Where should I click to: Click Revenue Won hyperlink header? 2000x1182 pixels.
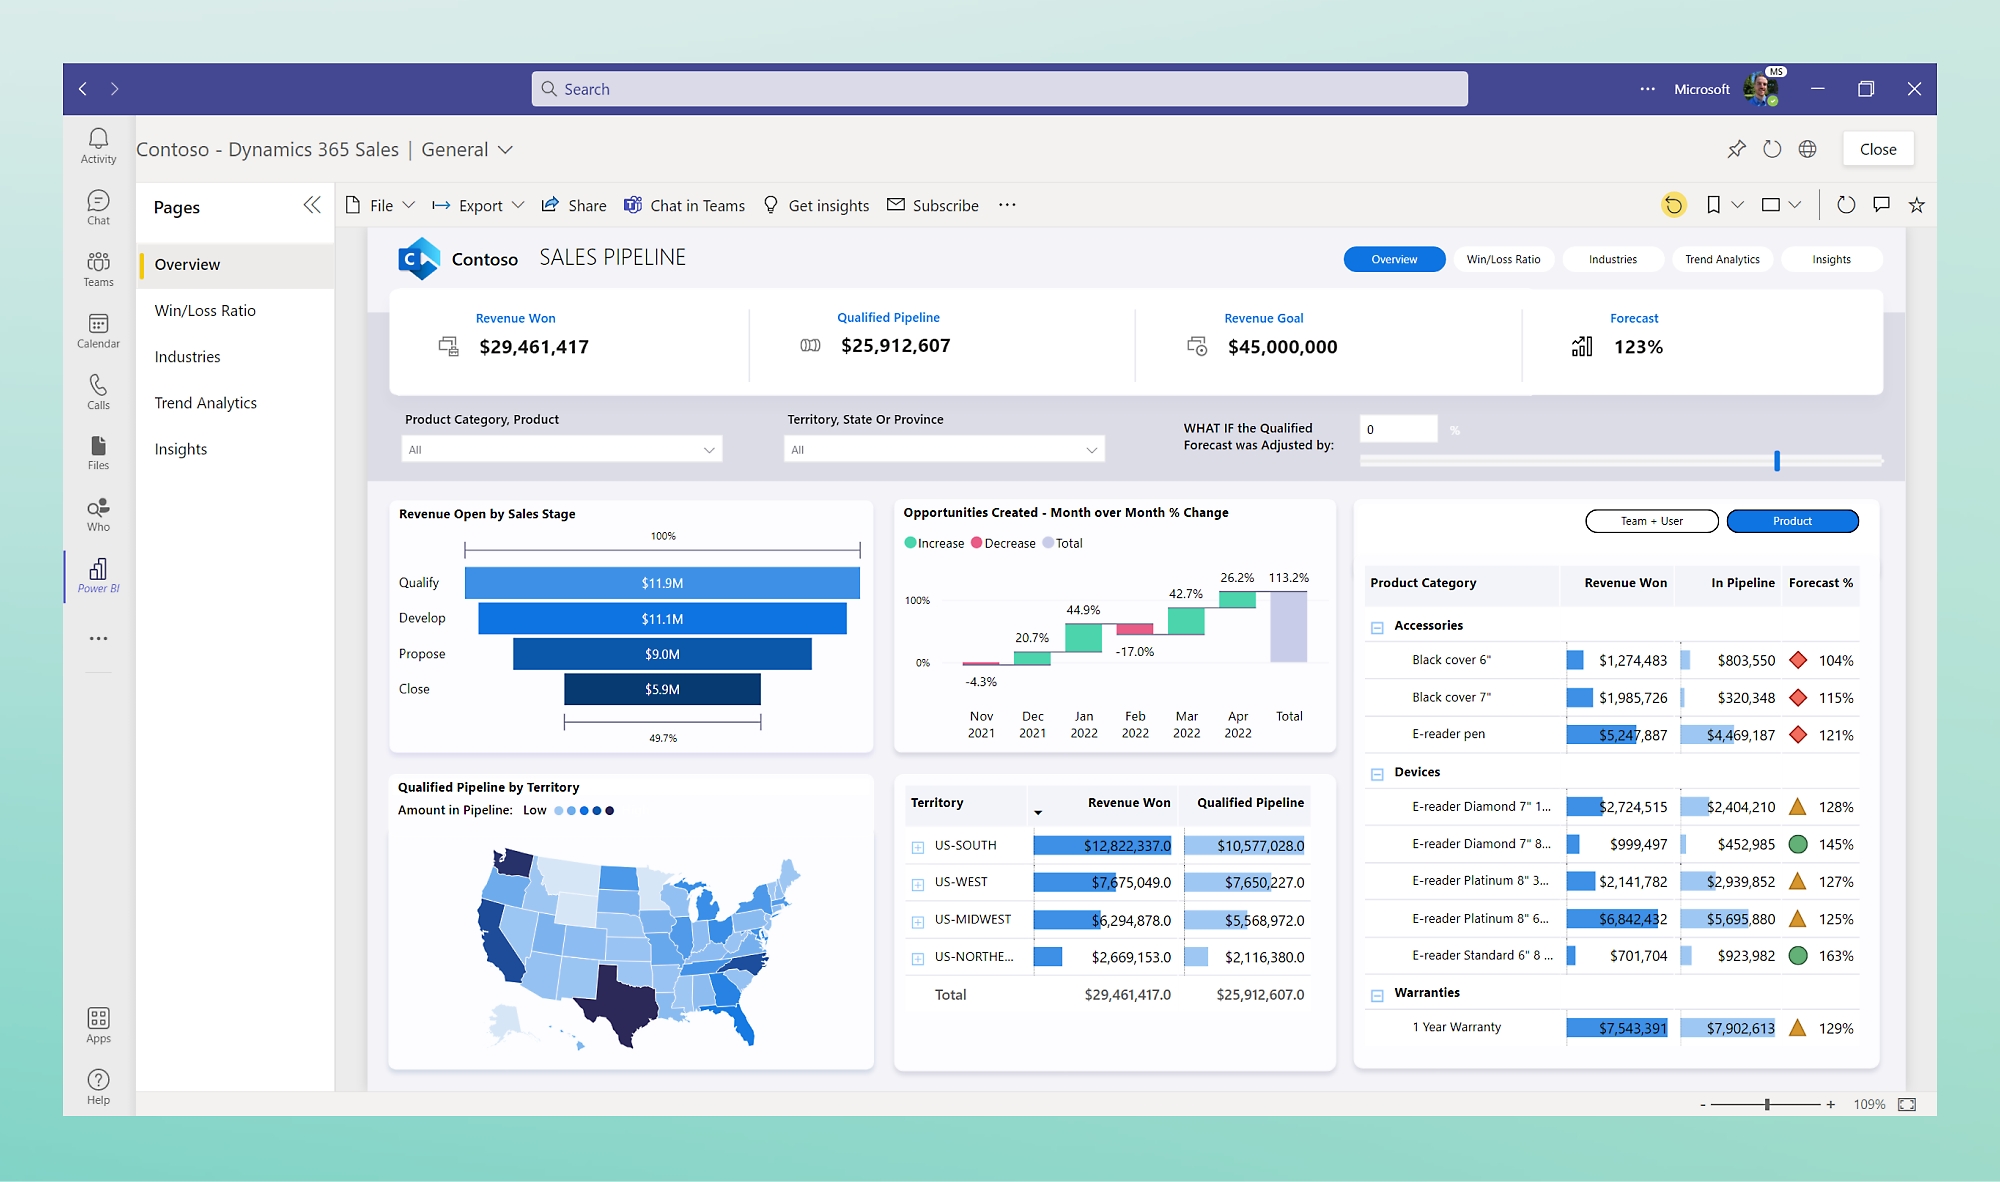(515, 317)
